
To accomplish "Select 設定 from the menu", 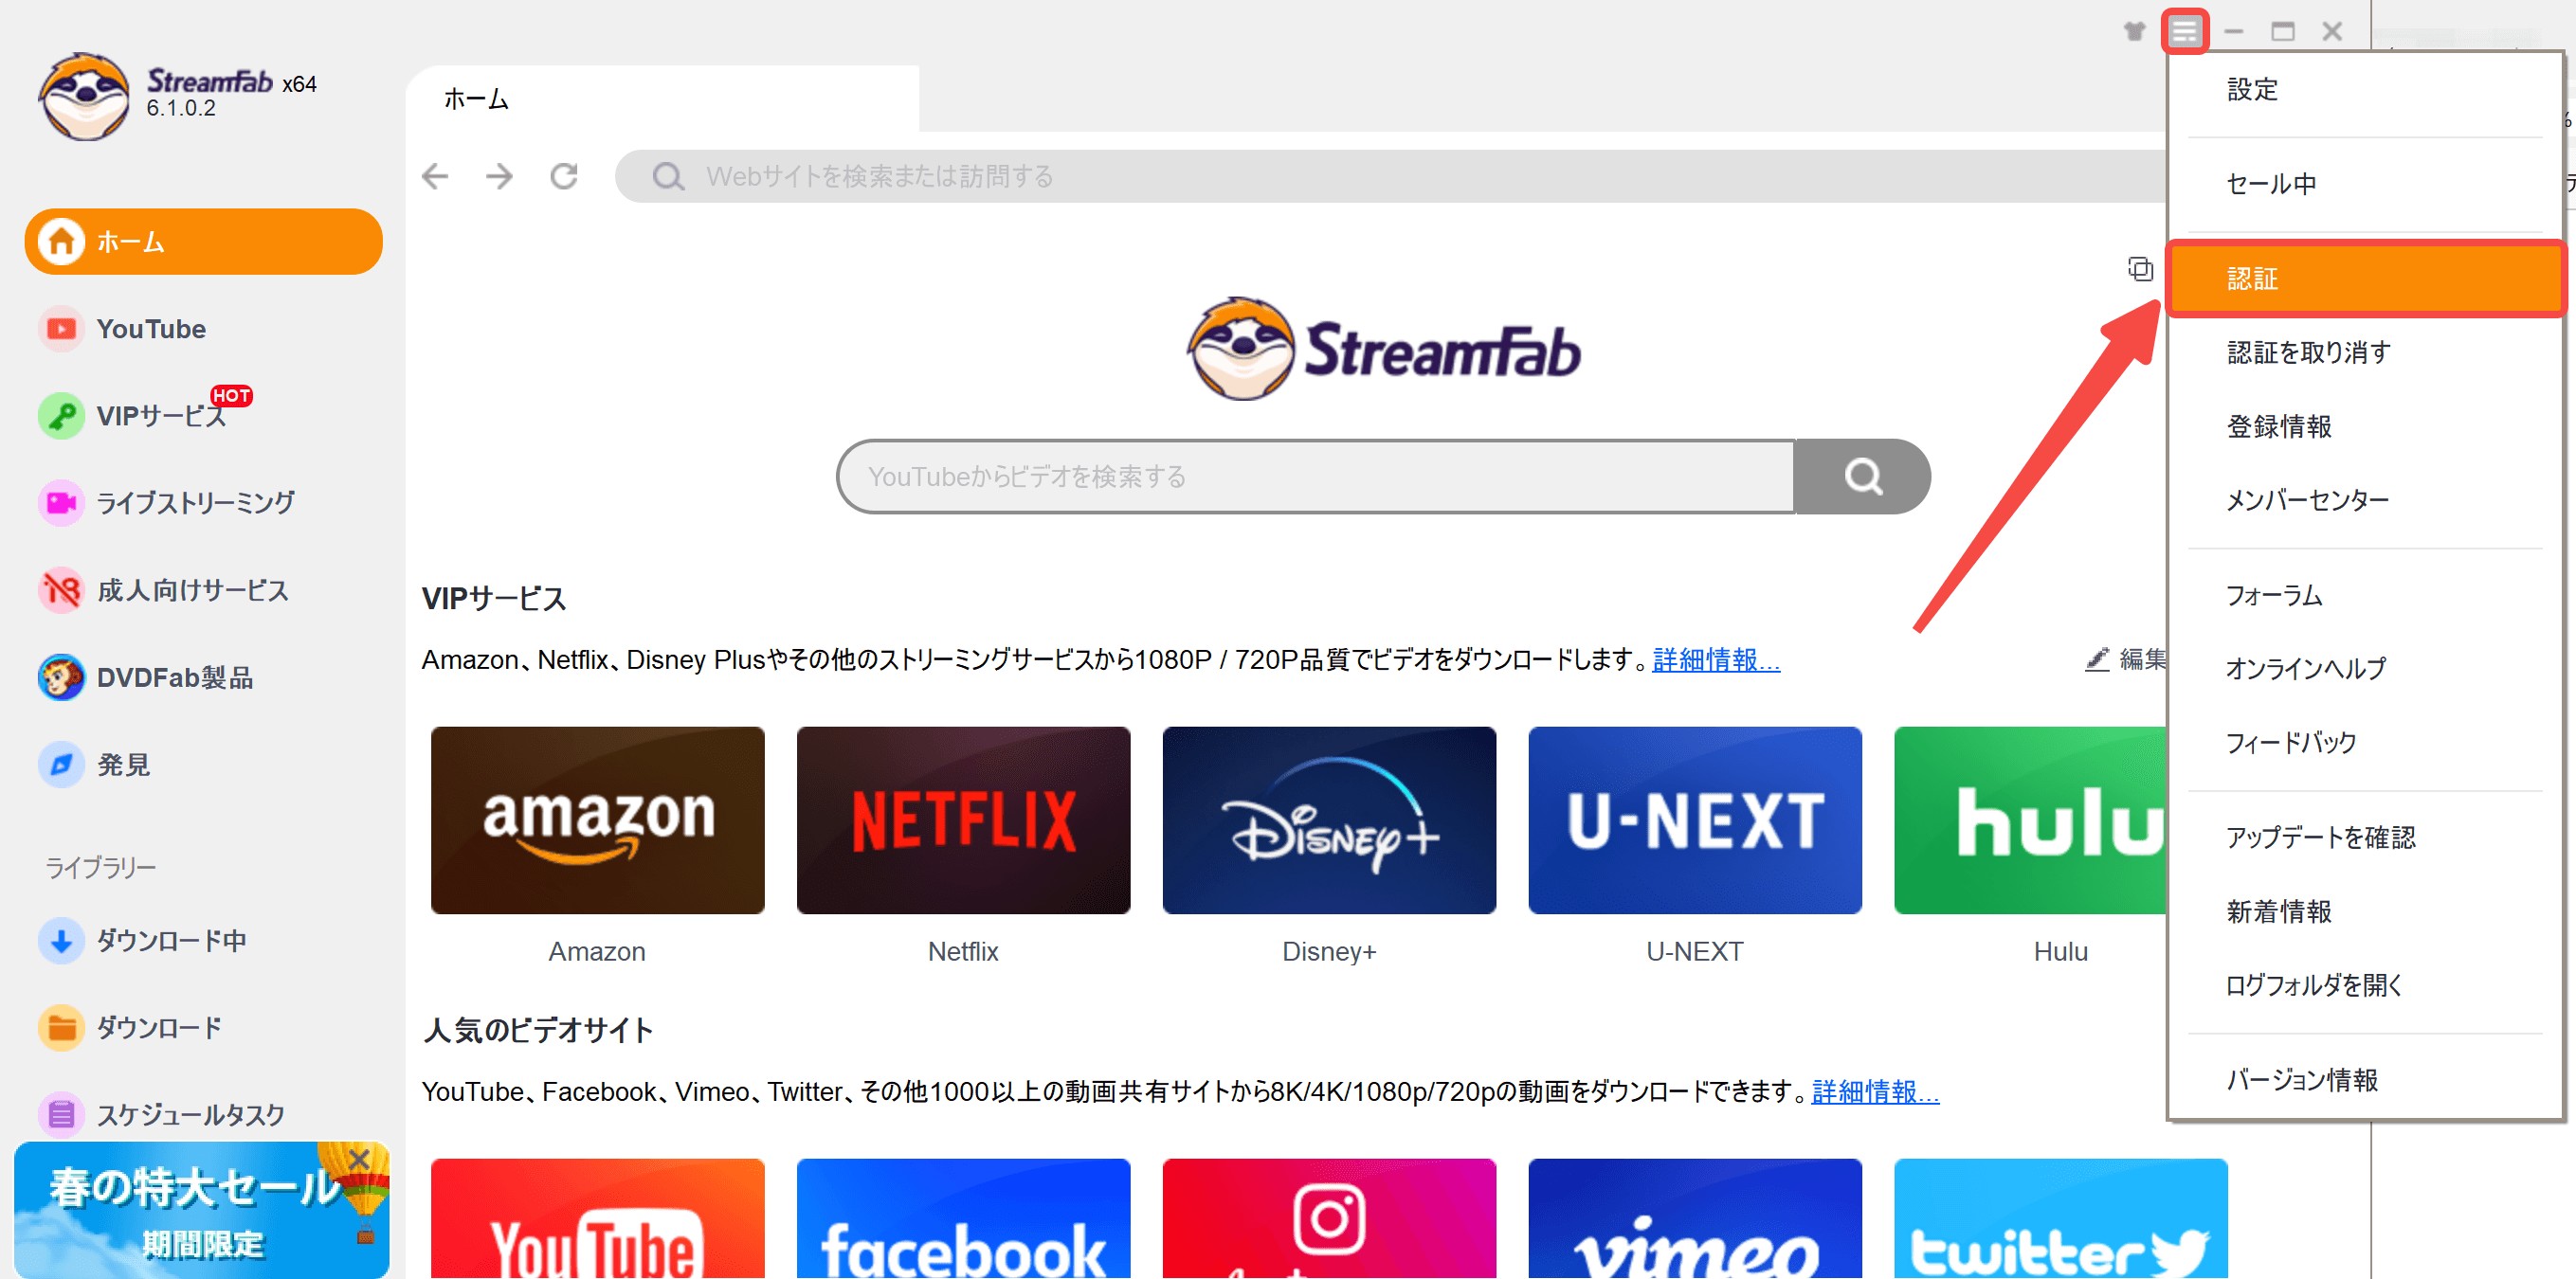I will (x=2365, y=90).
